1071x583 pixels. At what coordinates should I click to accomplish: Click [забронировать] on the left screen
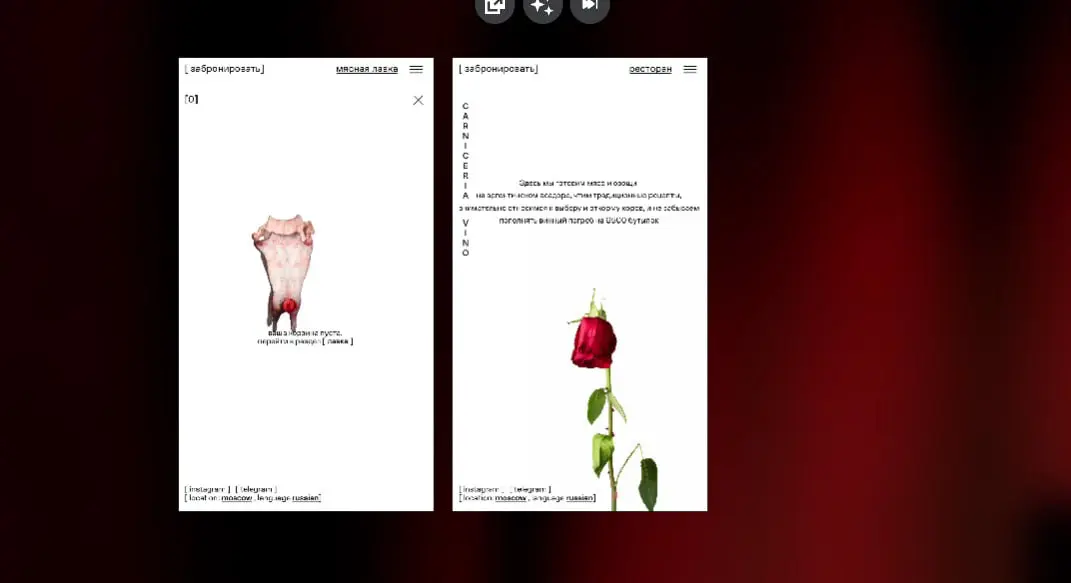tap(225, 69)
